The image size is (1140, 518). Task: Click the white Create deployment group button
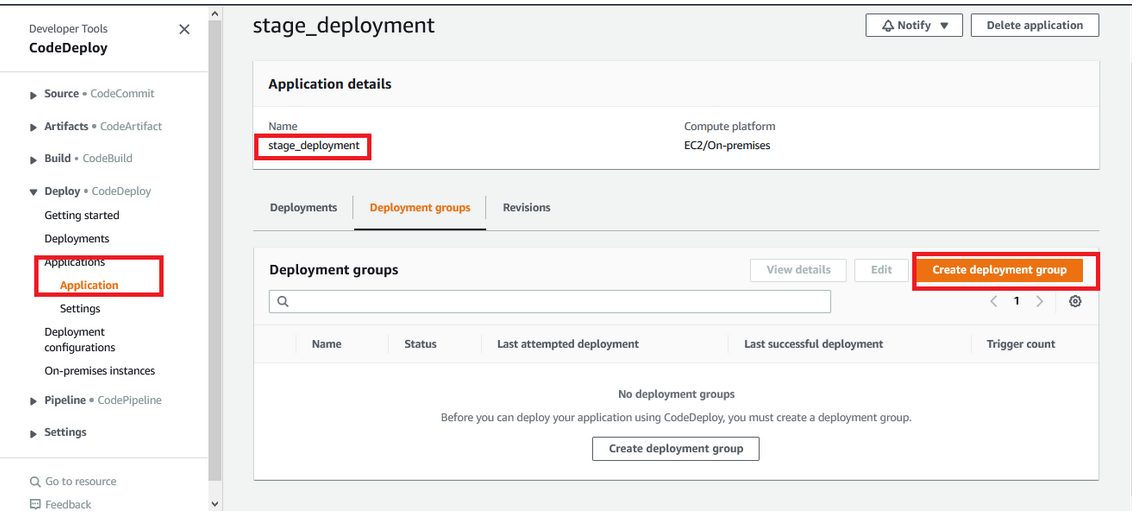pyautogui.click(x=676, y=449)
